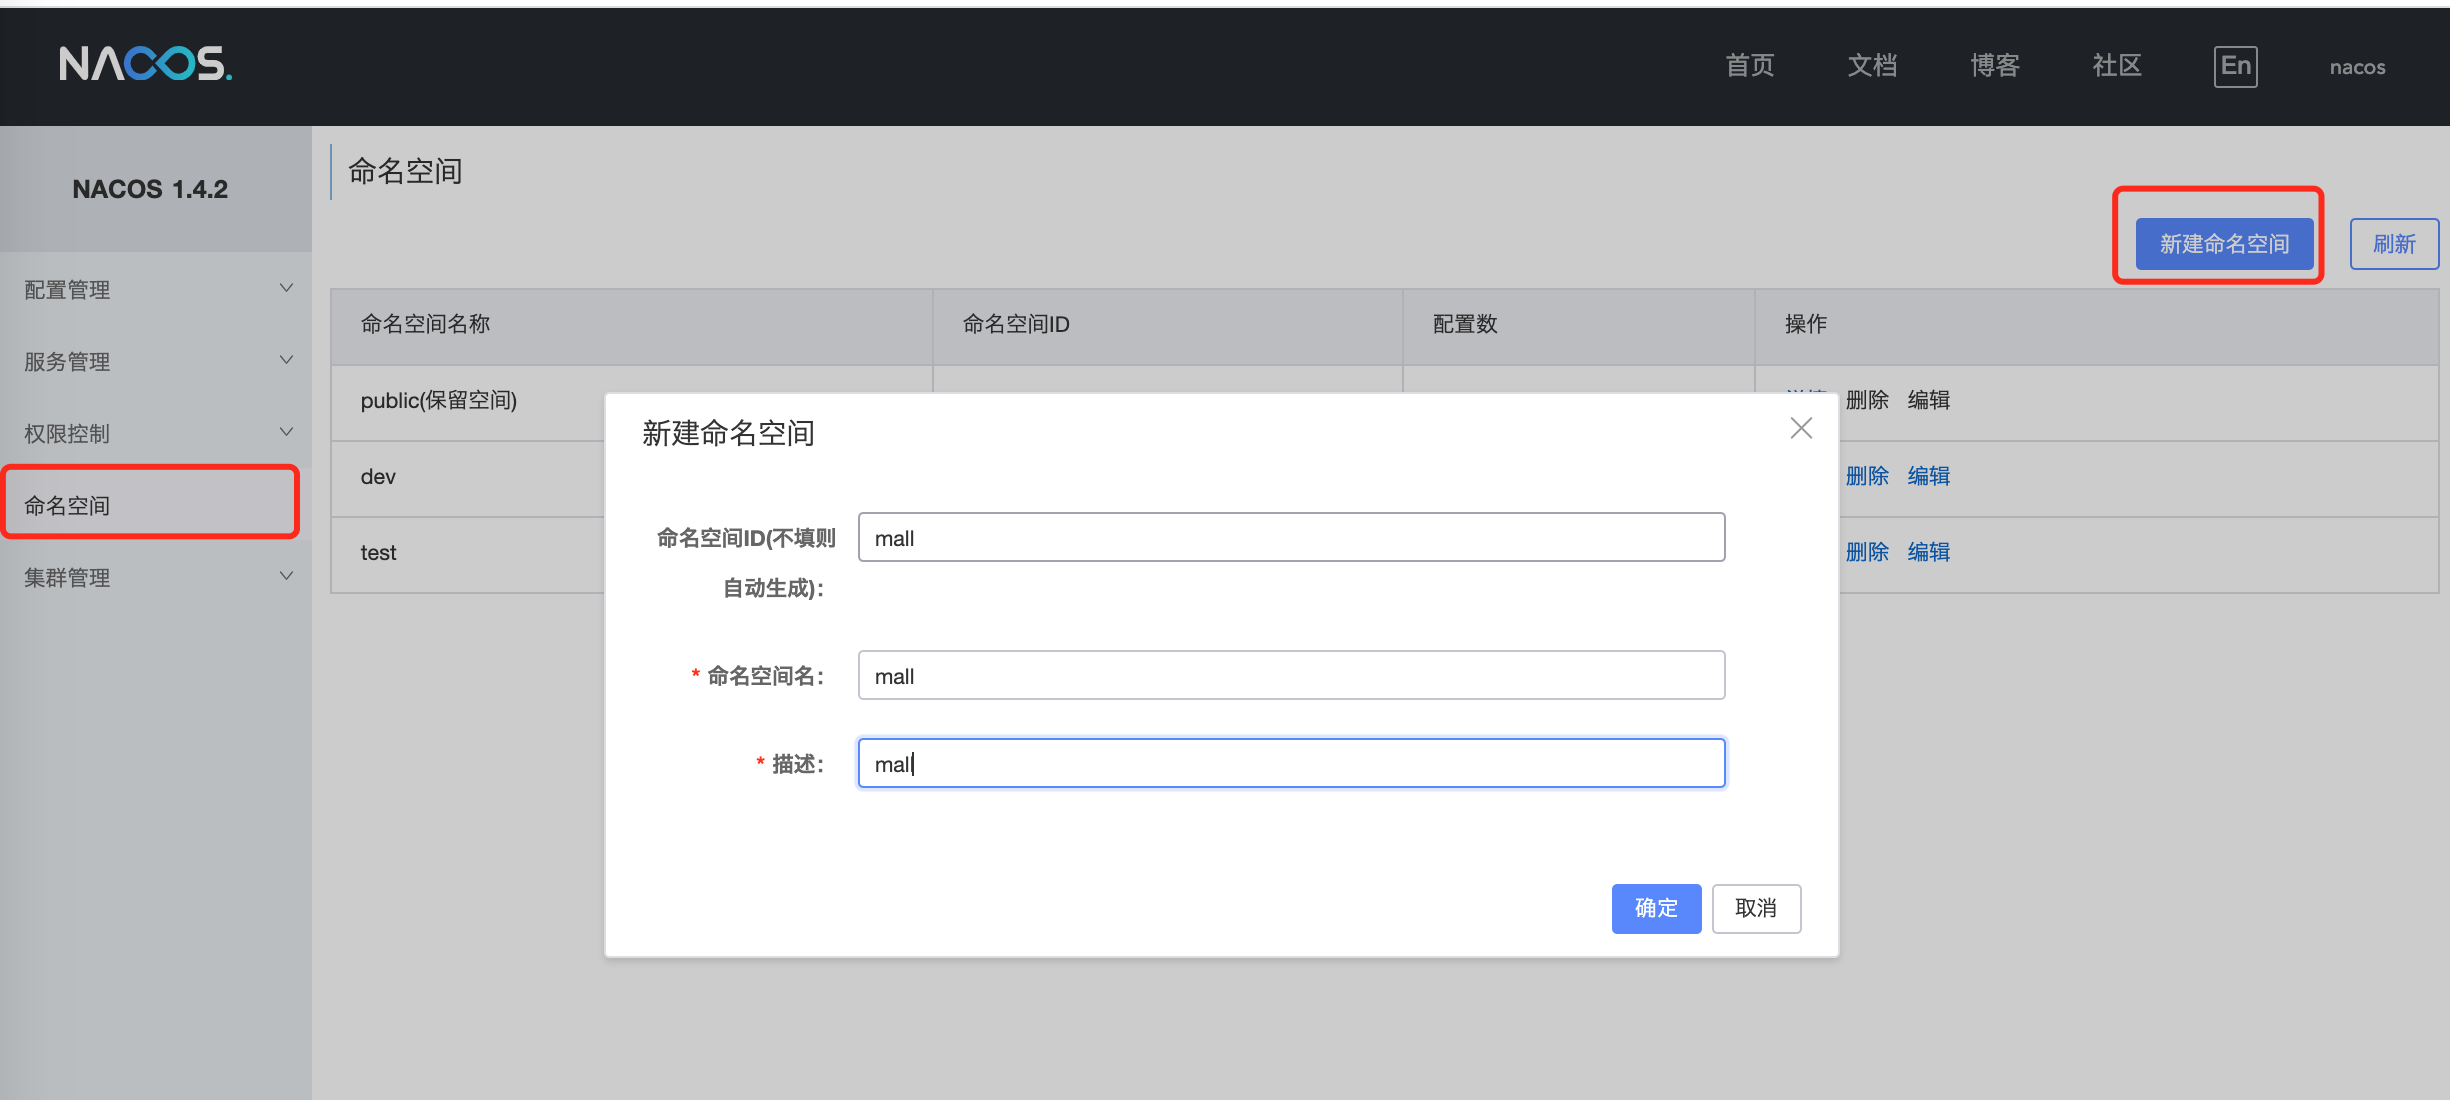Click 编辑 for the test namespace
This screenshot has width=2450, height=1100.
[x=1929, y=552]
